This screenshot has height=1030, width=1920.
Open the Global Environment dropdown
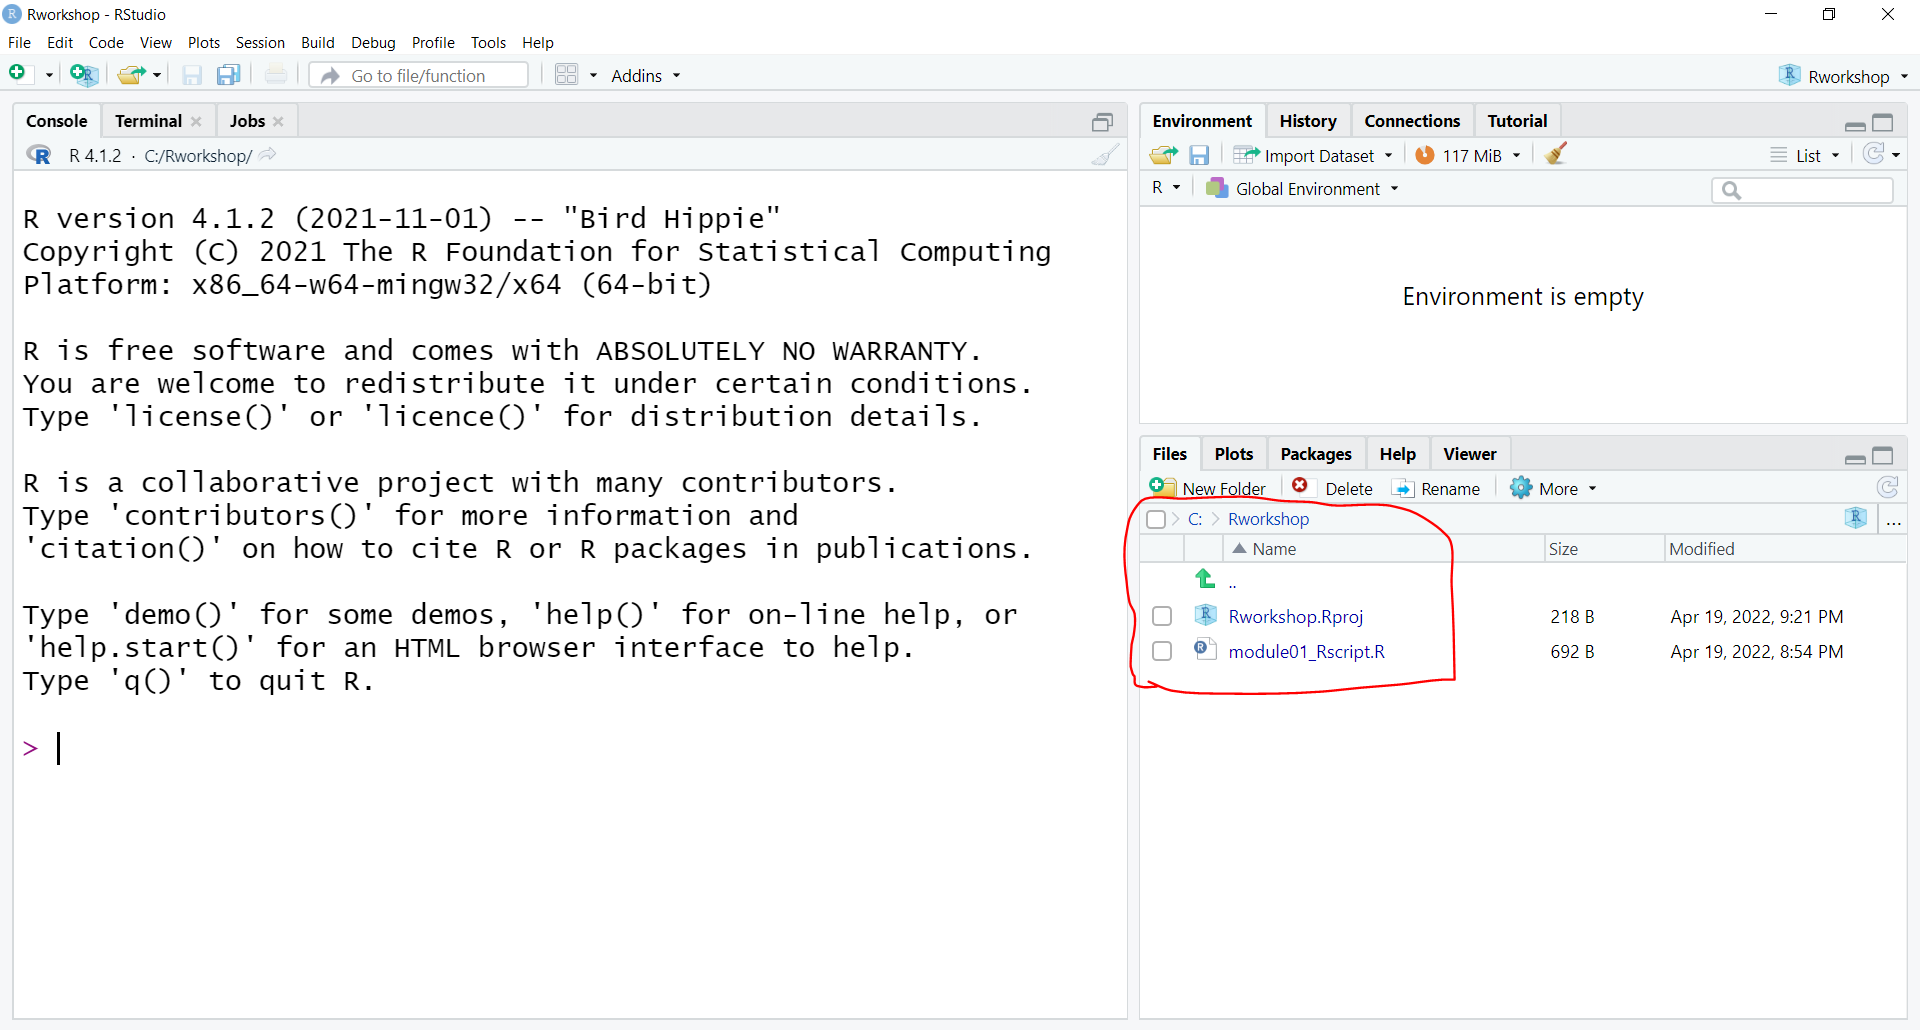point(1302,188)
